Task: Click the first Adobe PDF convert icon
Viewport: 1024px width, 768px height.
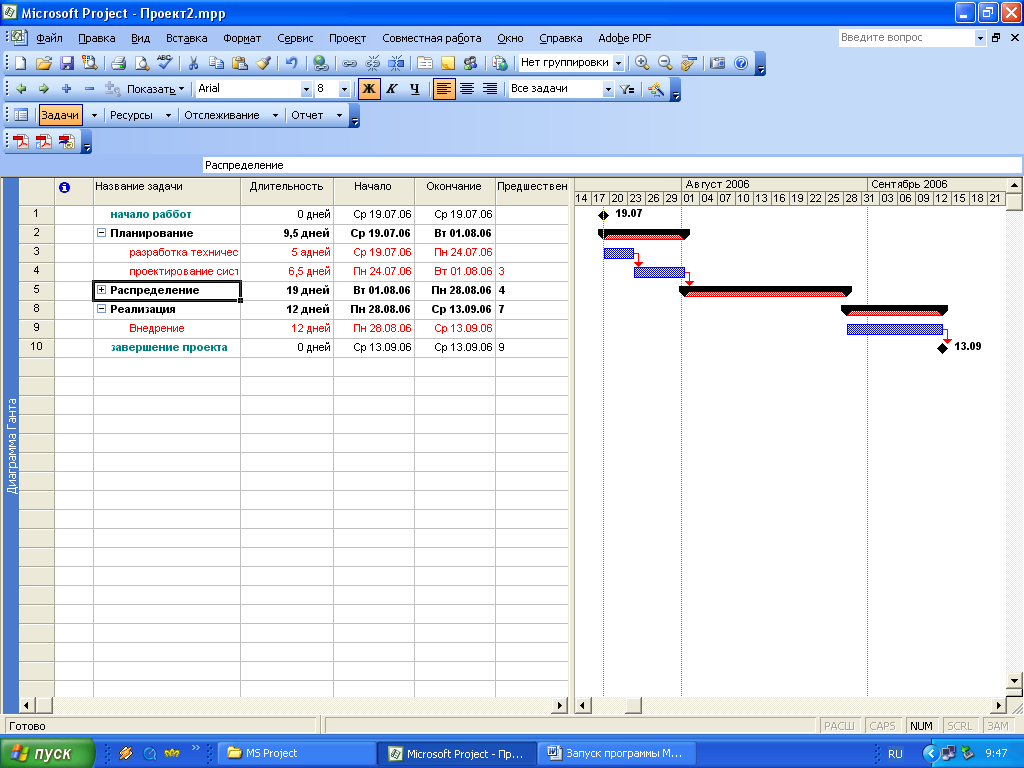Action: 21,142
